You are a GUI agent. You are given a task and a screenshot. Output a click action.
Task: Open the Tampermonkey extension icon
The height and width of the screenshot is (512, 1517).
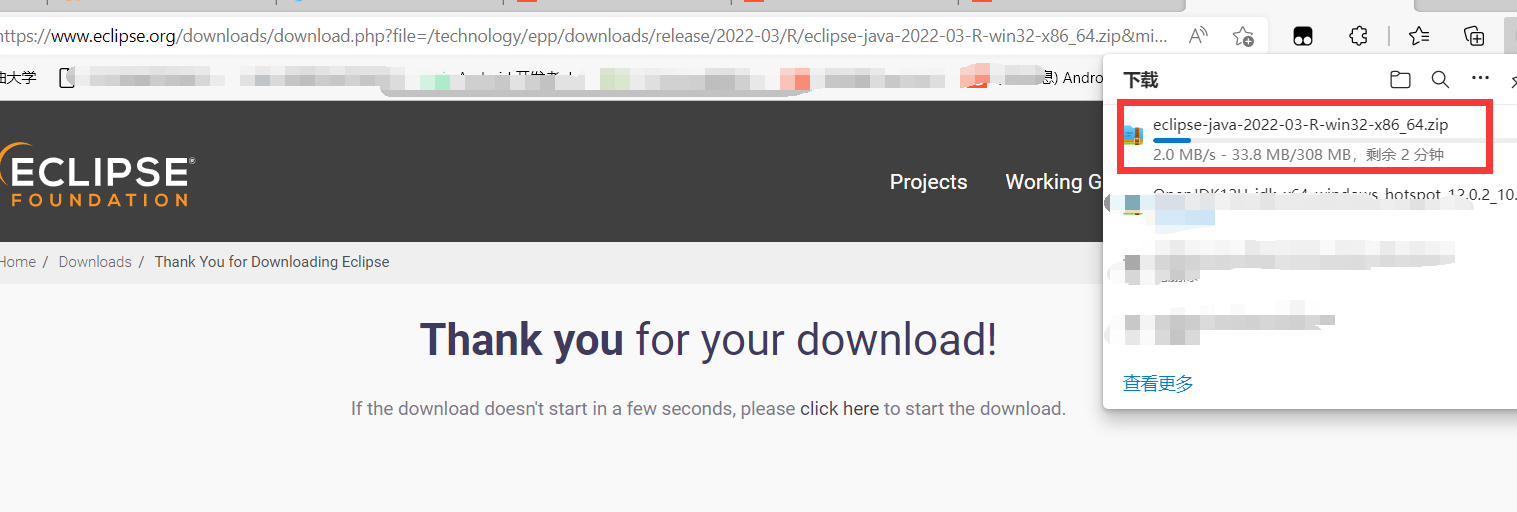click(1303, 37)
